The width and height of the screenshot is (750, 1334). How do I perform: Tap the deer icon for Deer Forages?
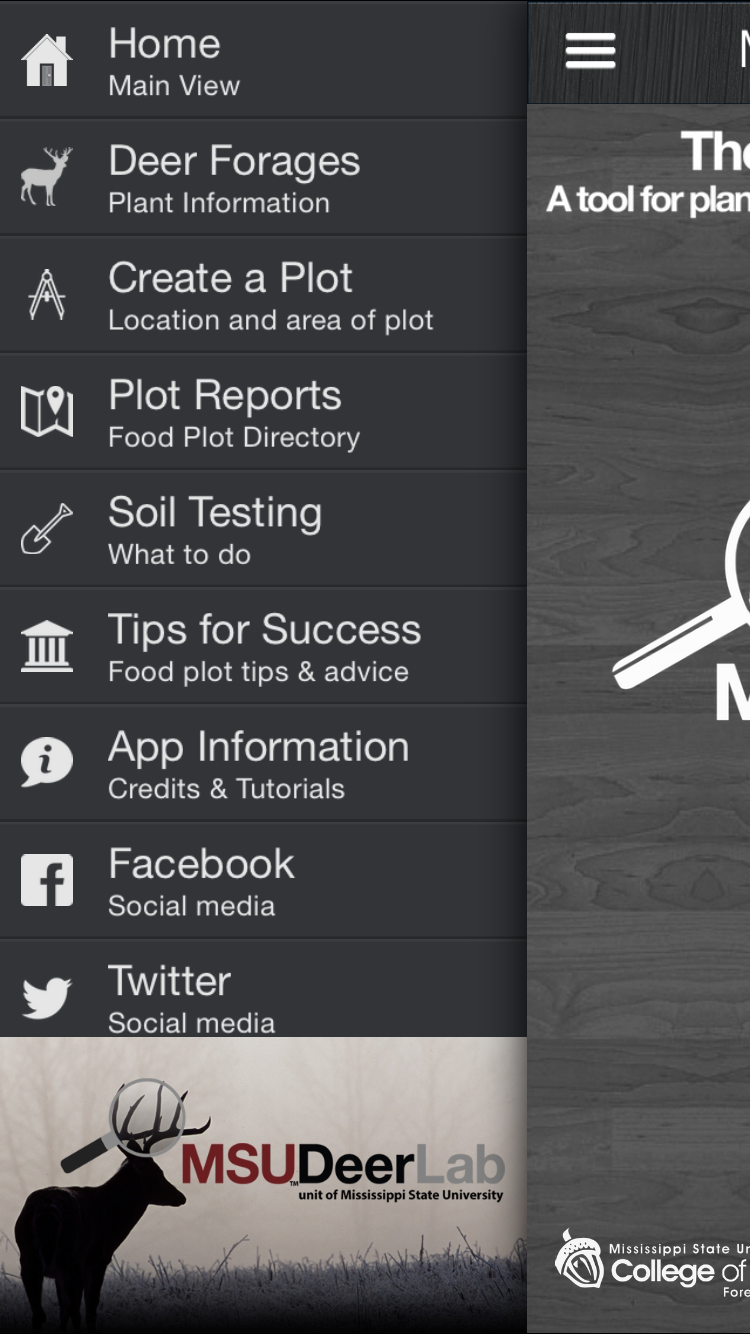click(46, 176)
